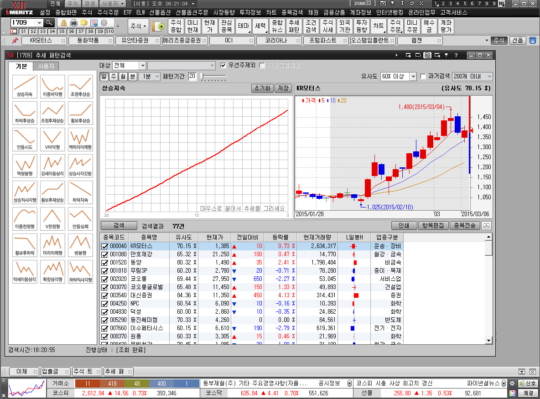Expand the 유사도 60% 이상 dropdown
540x399 pixels.
click(398, 76)
